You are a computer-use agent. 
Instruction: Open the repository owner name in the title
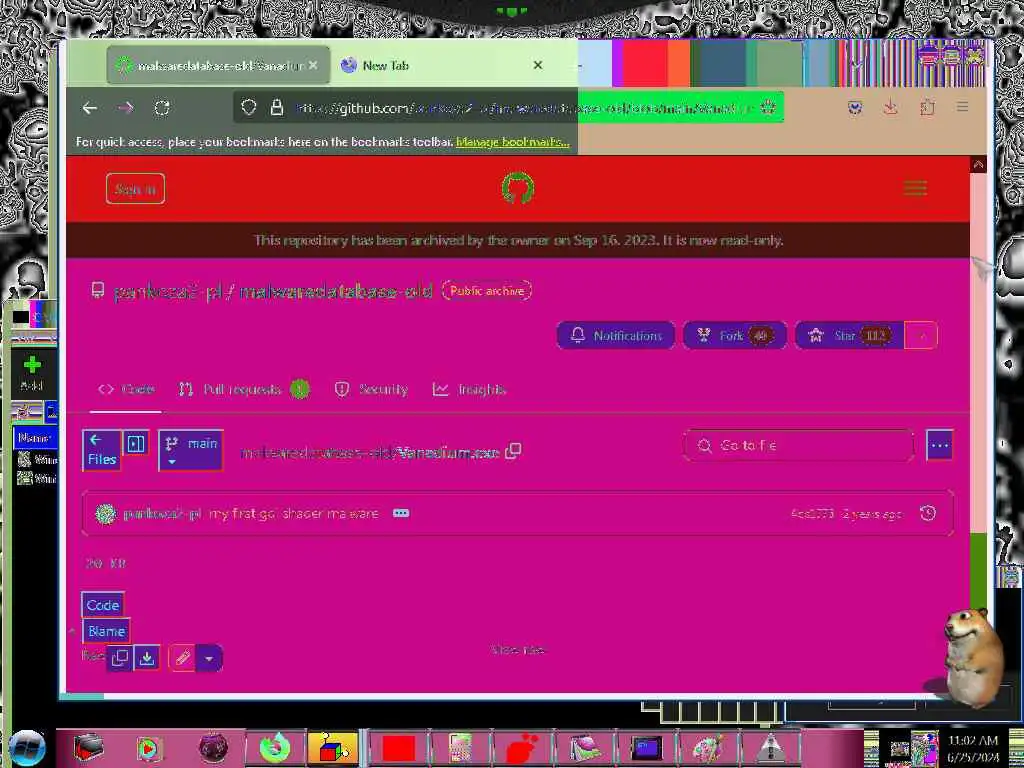coord(168,291)
